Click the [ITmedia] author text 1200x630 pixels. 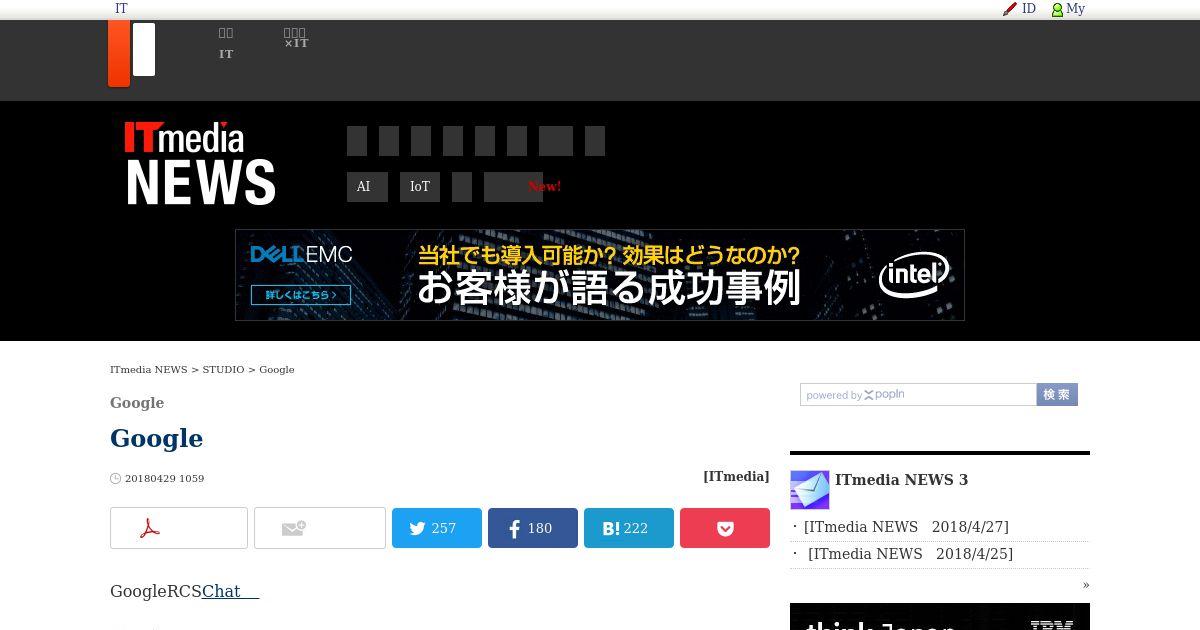(736, 477)
